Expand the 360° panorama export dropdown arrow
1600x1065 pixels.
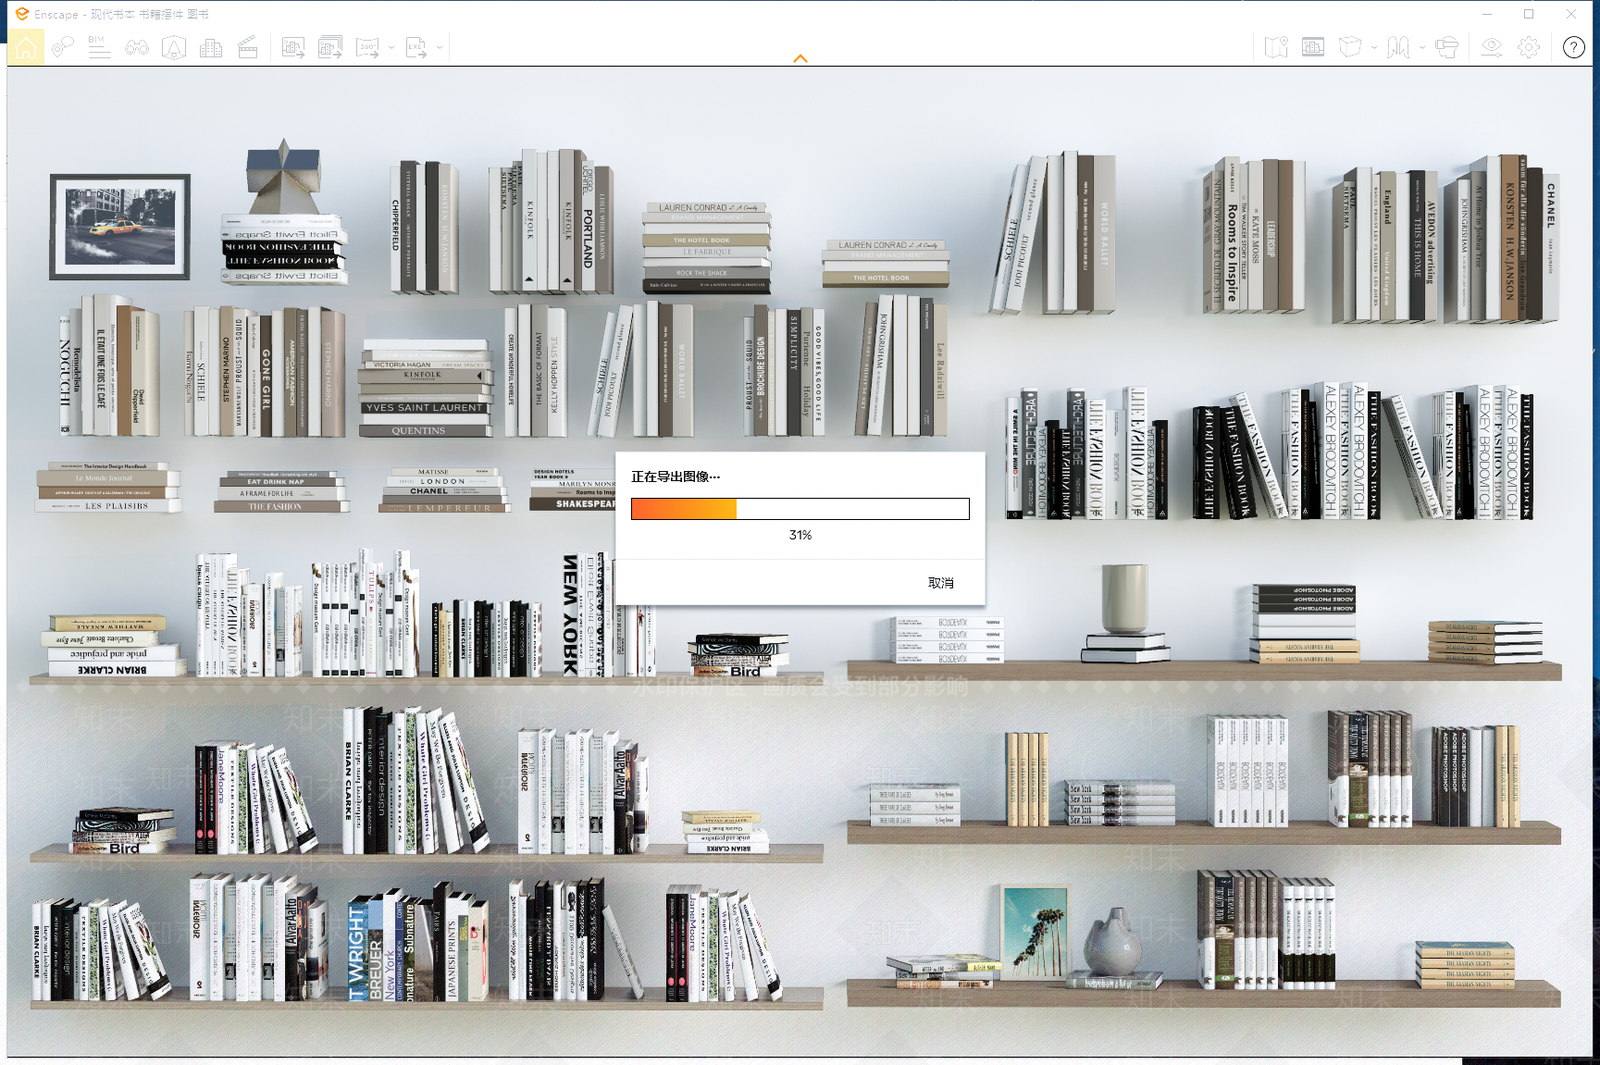point(391,47)
